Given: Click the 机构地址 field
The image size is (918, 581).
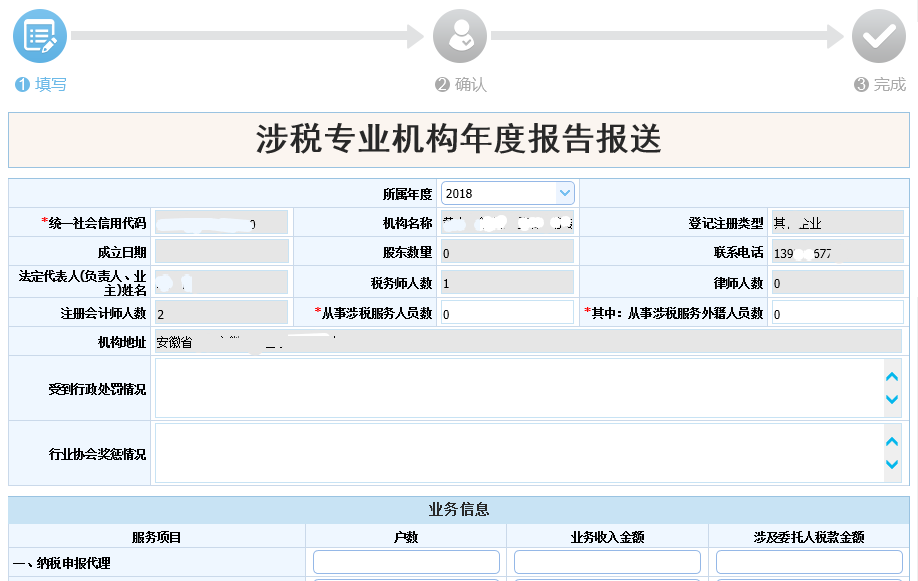Looking at the screenshot, I should click(528, 342).
